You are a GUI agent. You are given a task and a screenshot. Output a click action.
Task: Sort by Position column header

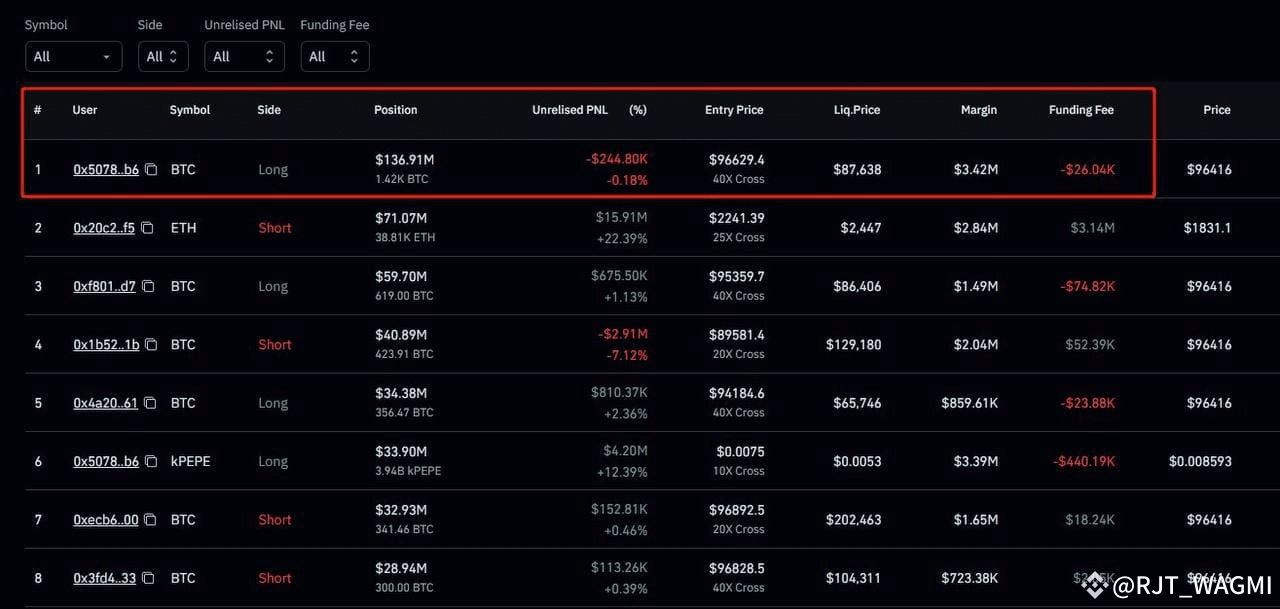(396, 110)
